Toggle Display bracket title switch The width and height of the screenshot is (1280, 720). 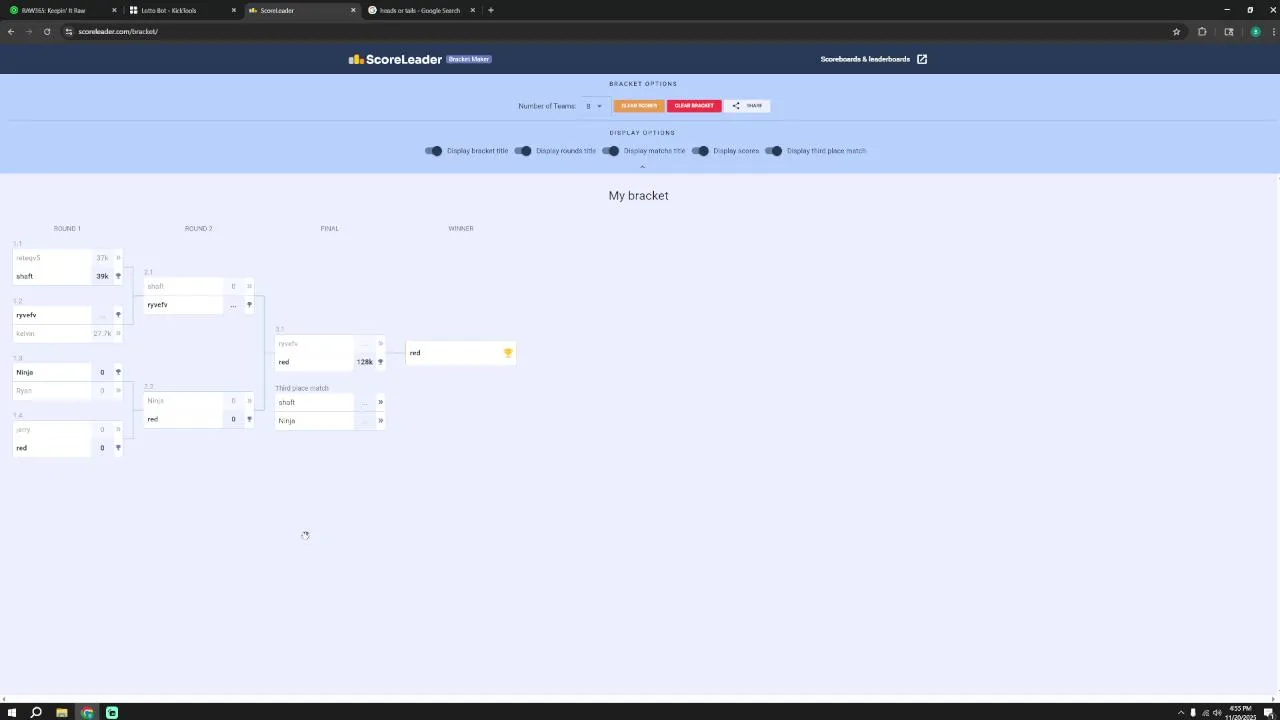click(433, 151)
